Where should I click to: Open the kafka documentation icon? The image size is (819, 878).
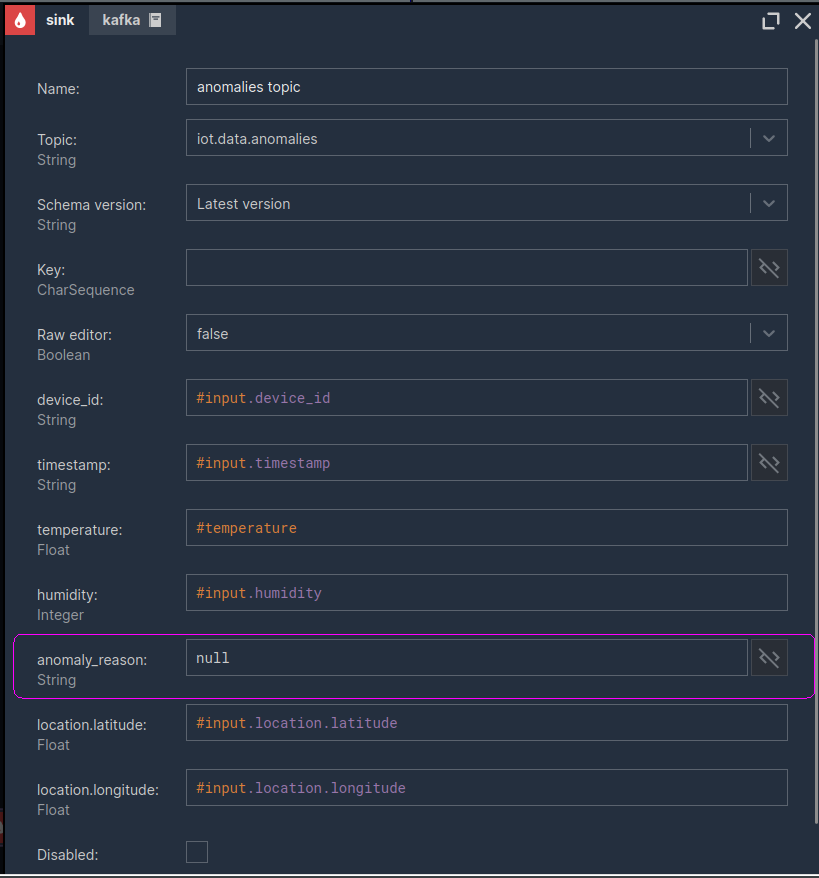click(x=155, y=20)
